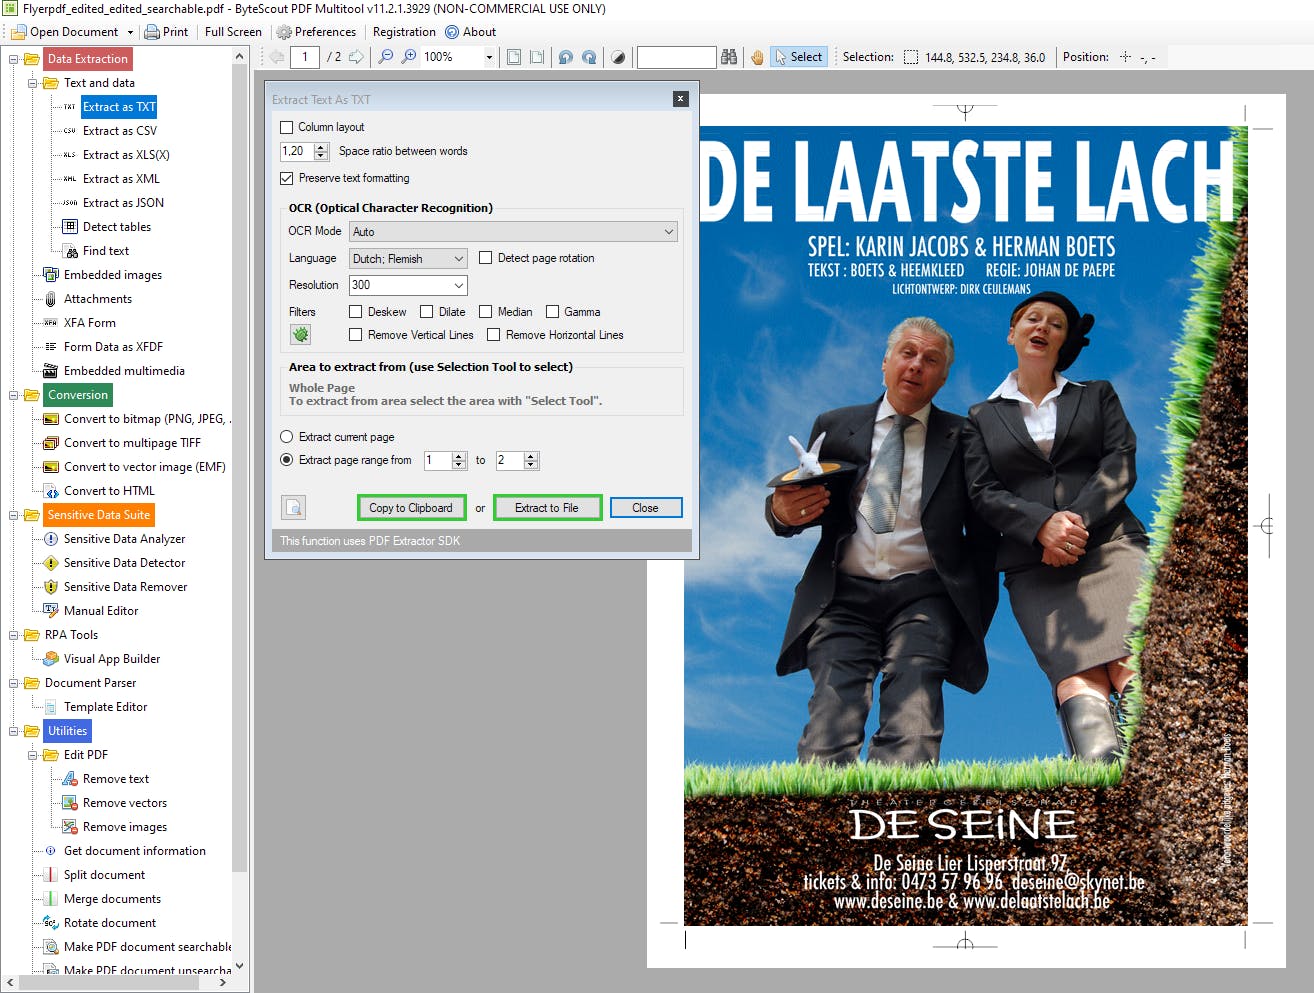Screen dimensions: 1314x993
Task: Activate the hand pan tool
Action: coord(757,57)
